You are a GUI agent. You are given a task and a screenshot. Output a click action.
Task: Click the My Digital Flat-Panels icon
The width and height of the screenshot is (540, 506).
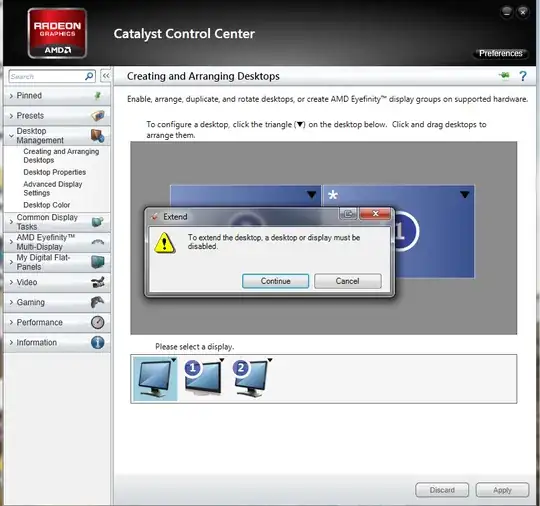coord(98,262)
